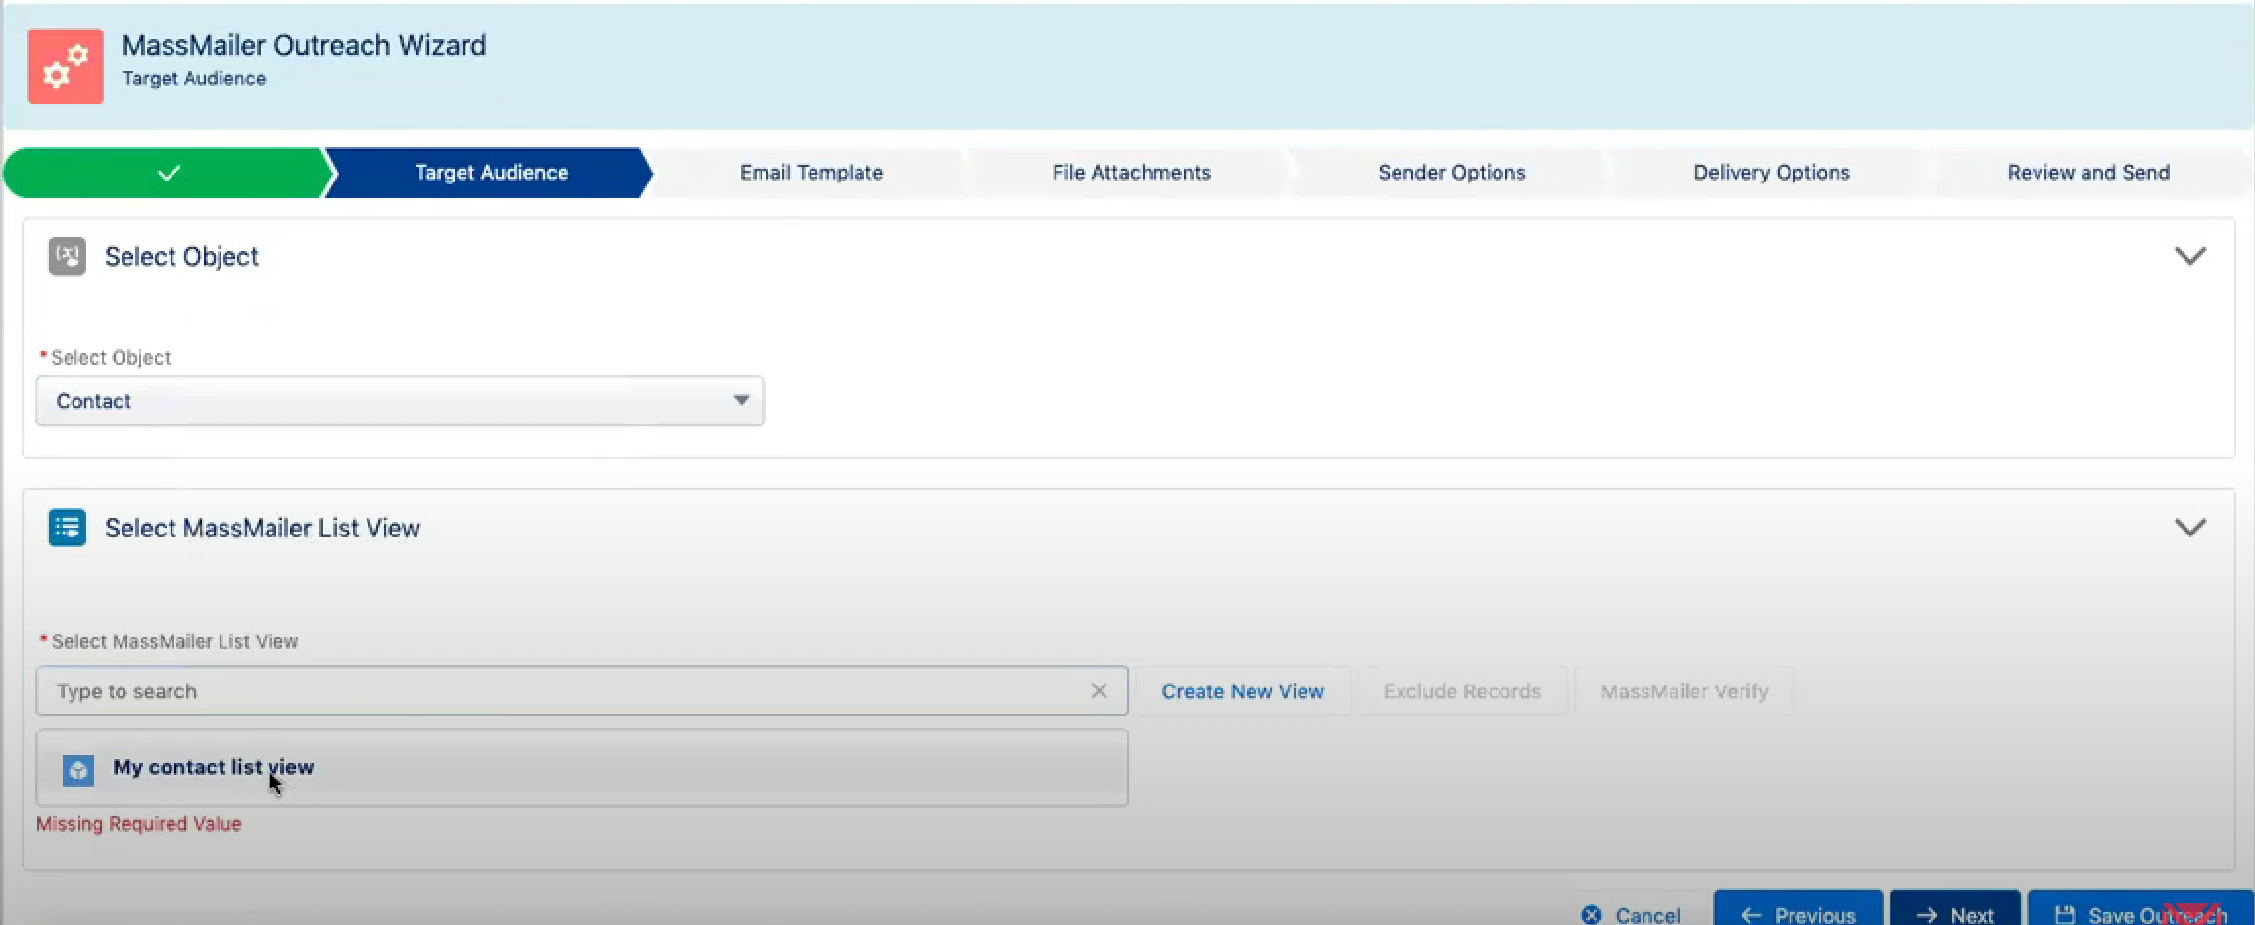Click the Missing Required Value error text

[139, 824]
